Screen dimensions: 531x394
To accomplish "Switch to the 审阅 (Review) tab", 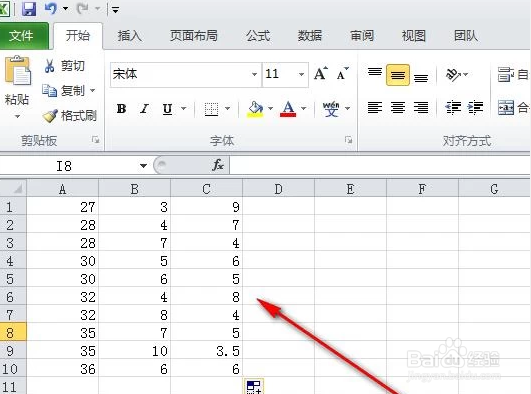I will [362, 36].
